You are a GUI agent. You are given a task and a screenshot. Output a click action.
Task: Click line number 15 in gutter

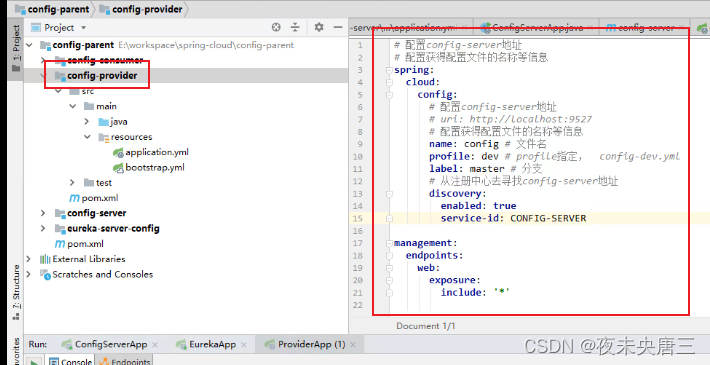coord(359,218)
